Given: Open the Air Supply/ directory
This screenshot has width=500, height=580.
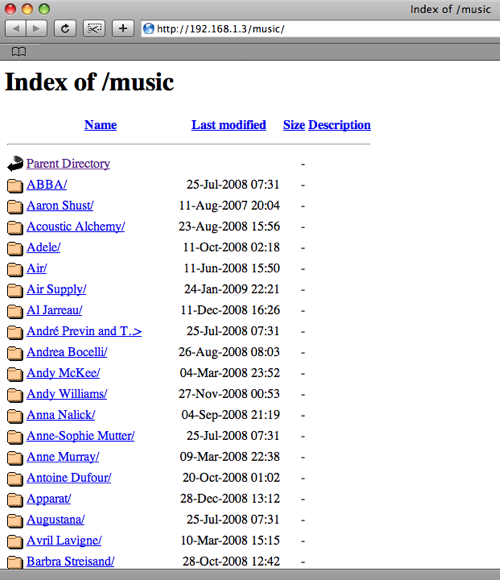Looking at the screenshot, I should pyautogui.click(x=56, y=289).
